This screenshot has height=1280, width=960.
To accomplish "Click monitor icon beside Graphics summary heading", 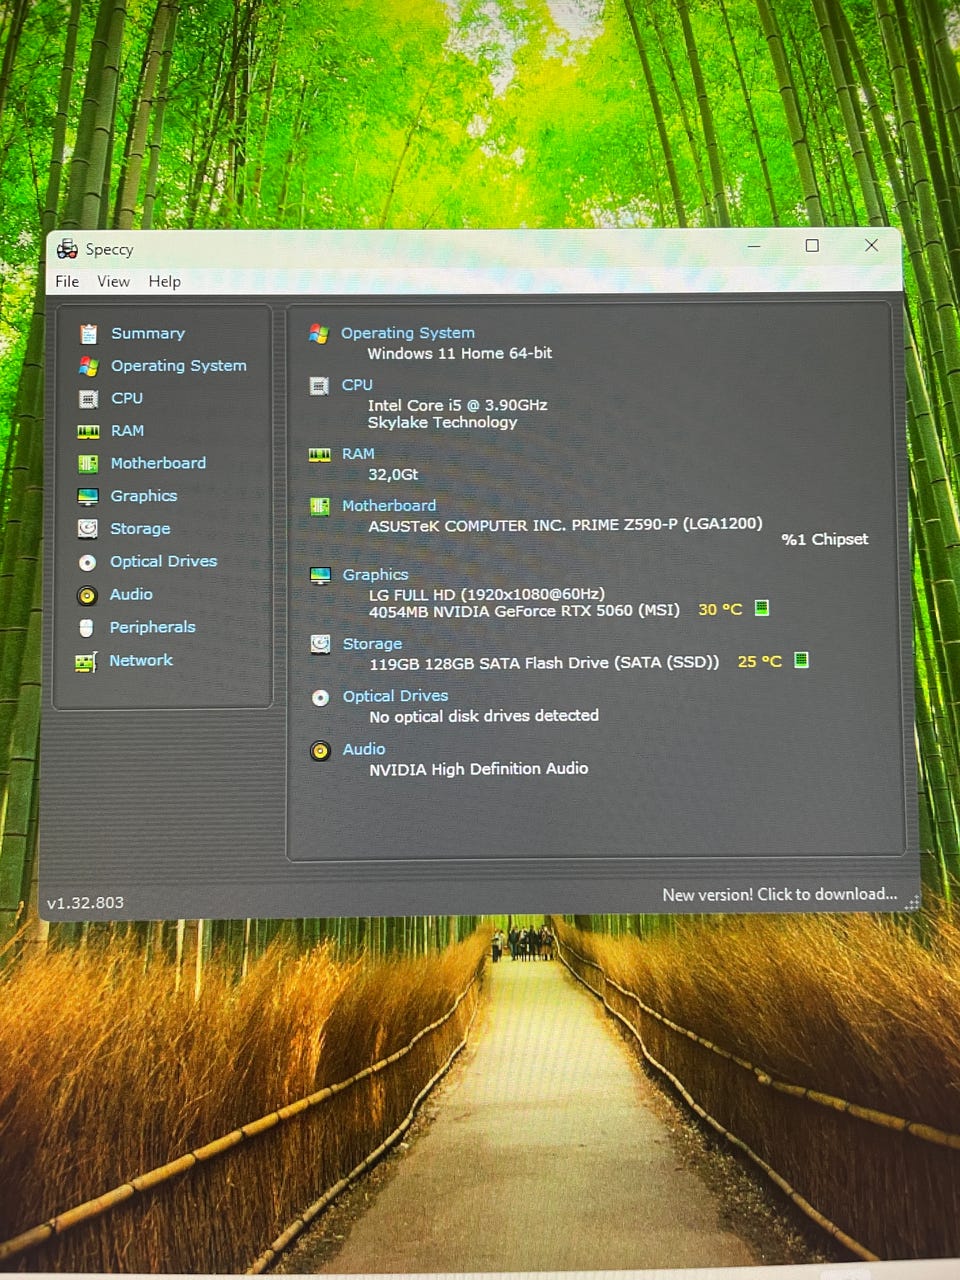I will coord(320,575).
